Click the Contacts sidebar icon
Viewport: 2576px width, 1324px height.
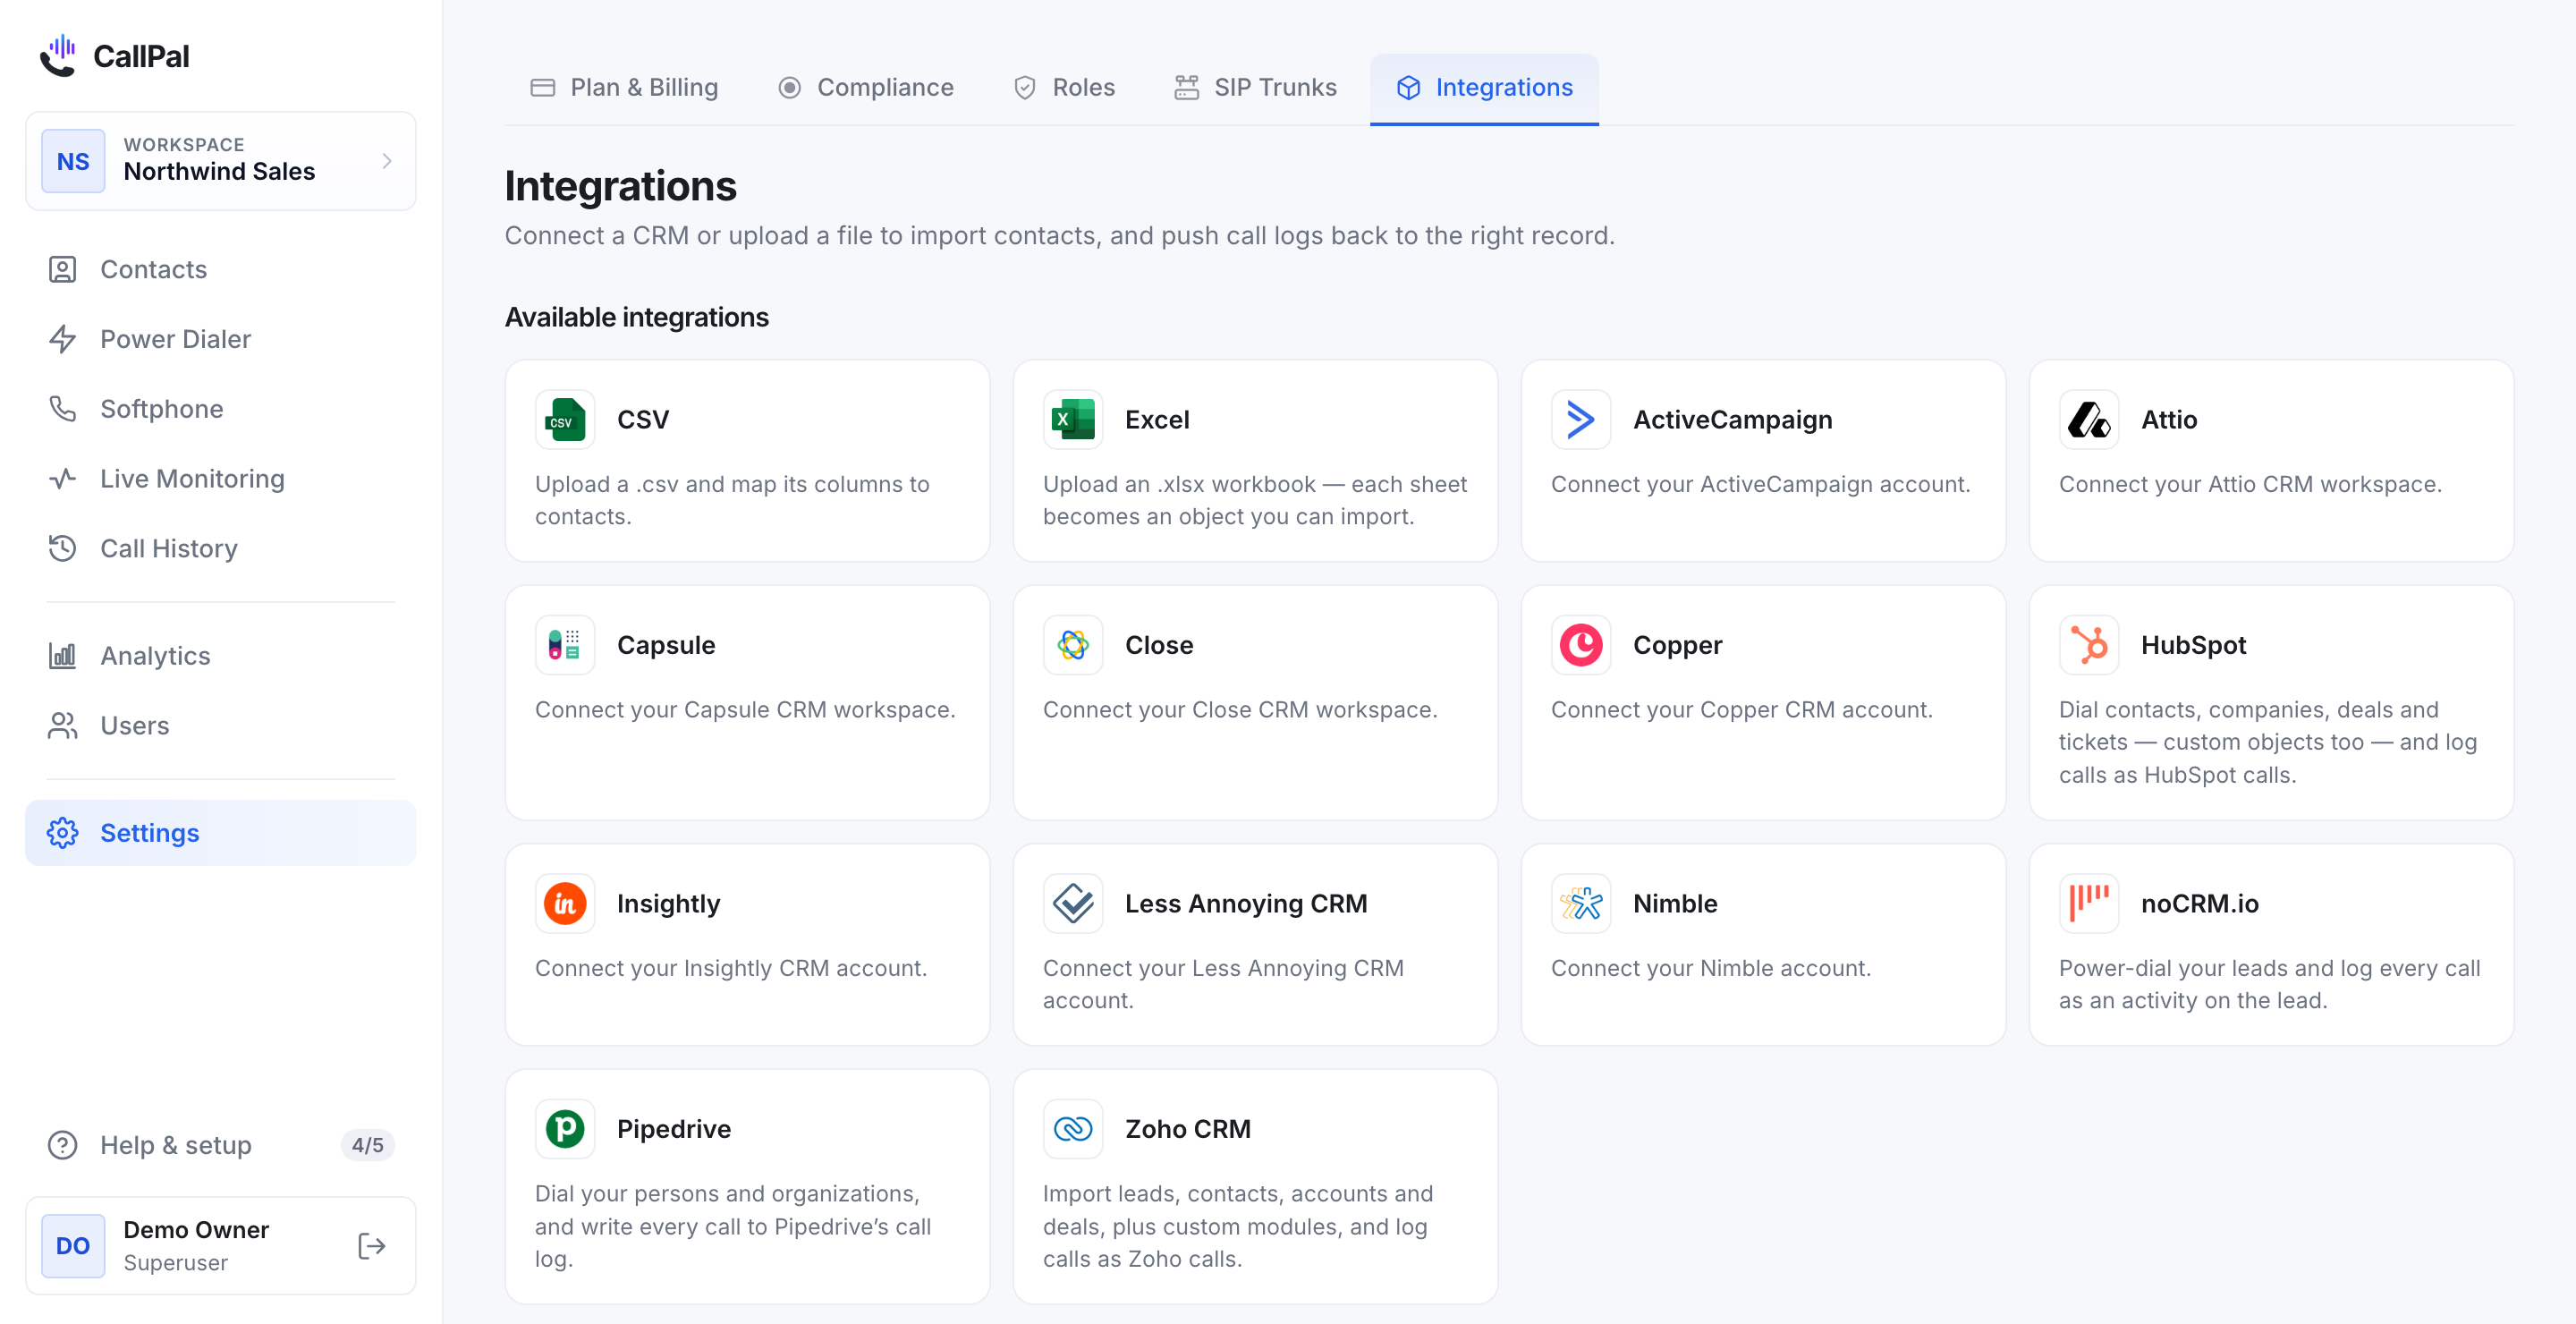[62, 269]
